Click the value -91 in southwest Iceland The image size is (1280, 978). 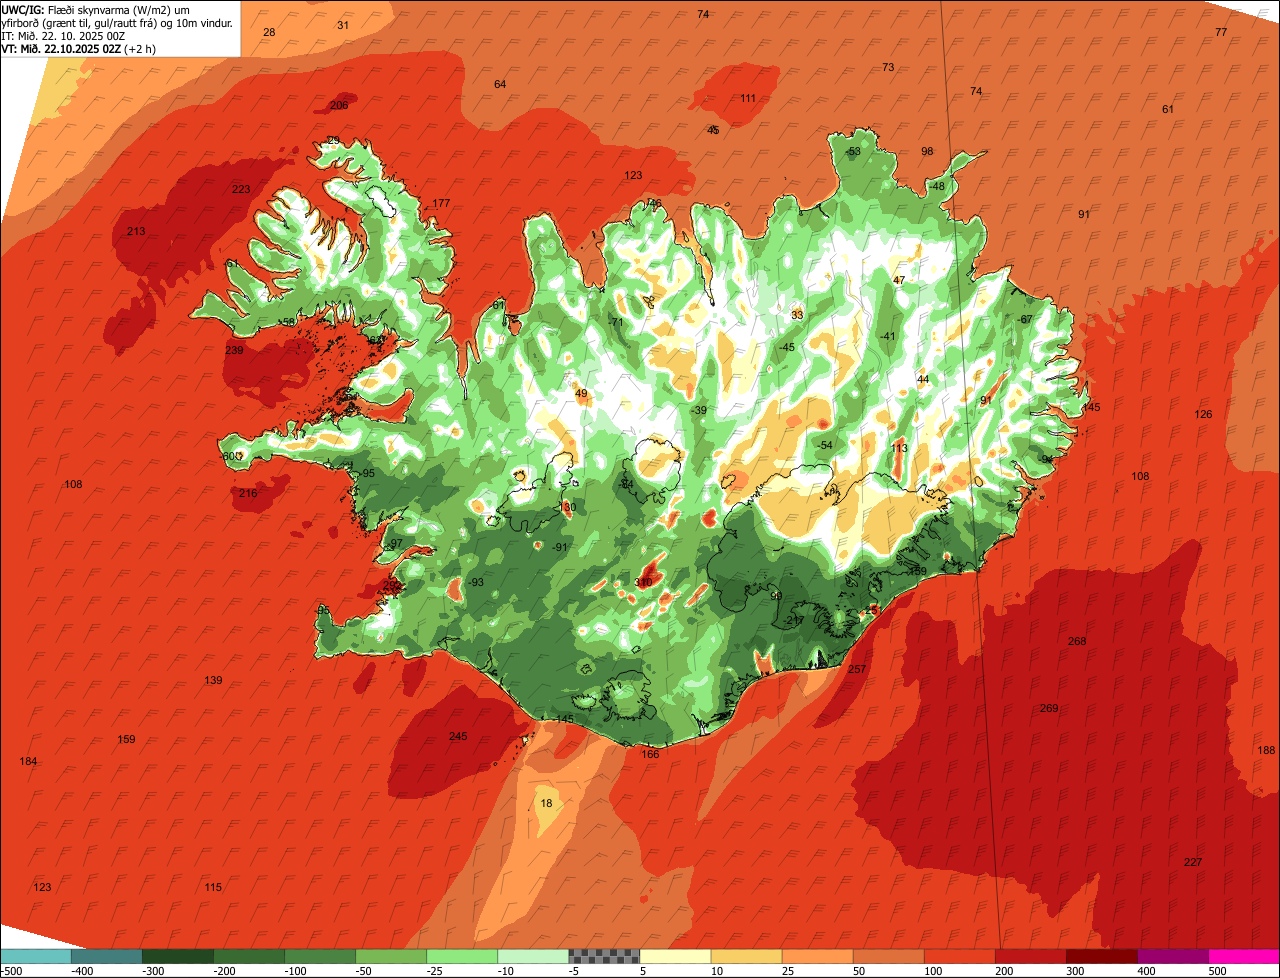[x=560, y=547]
